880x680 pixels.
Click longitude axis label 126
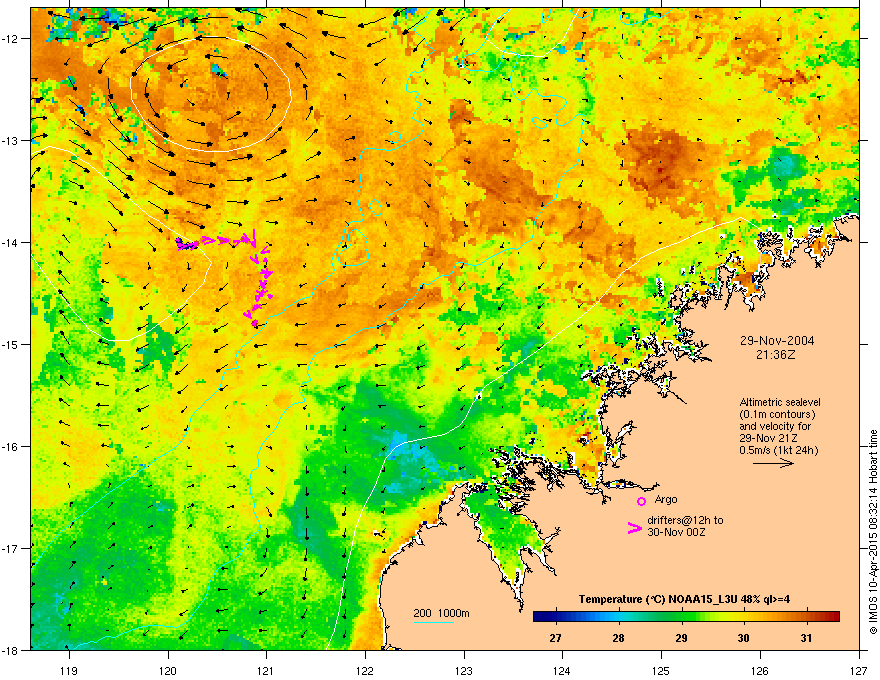coord(760,670)
